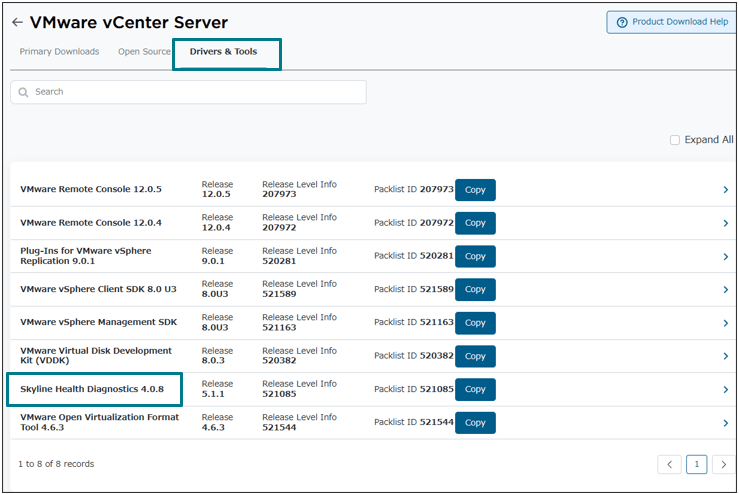Switch to the Primary Downloads tab
Screen dimensions: 739x494
tap(59, 52)
